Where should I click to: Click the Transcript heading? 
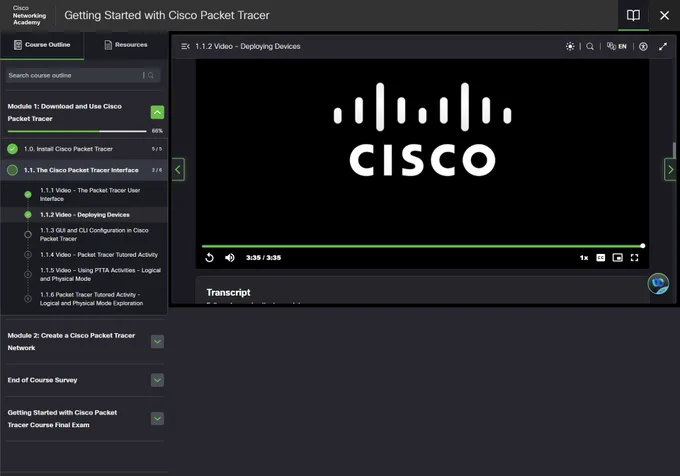tap(228, 293)
